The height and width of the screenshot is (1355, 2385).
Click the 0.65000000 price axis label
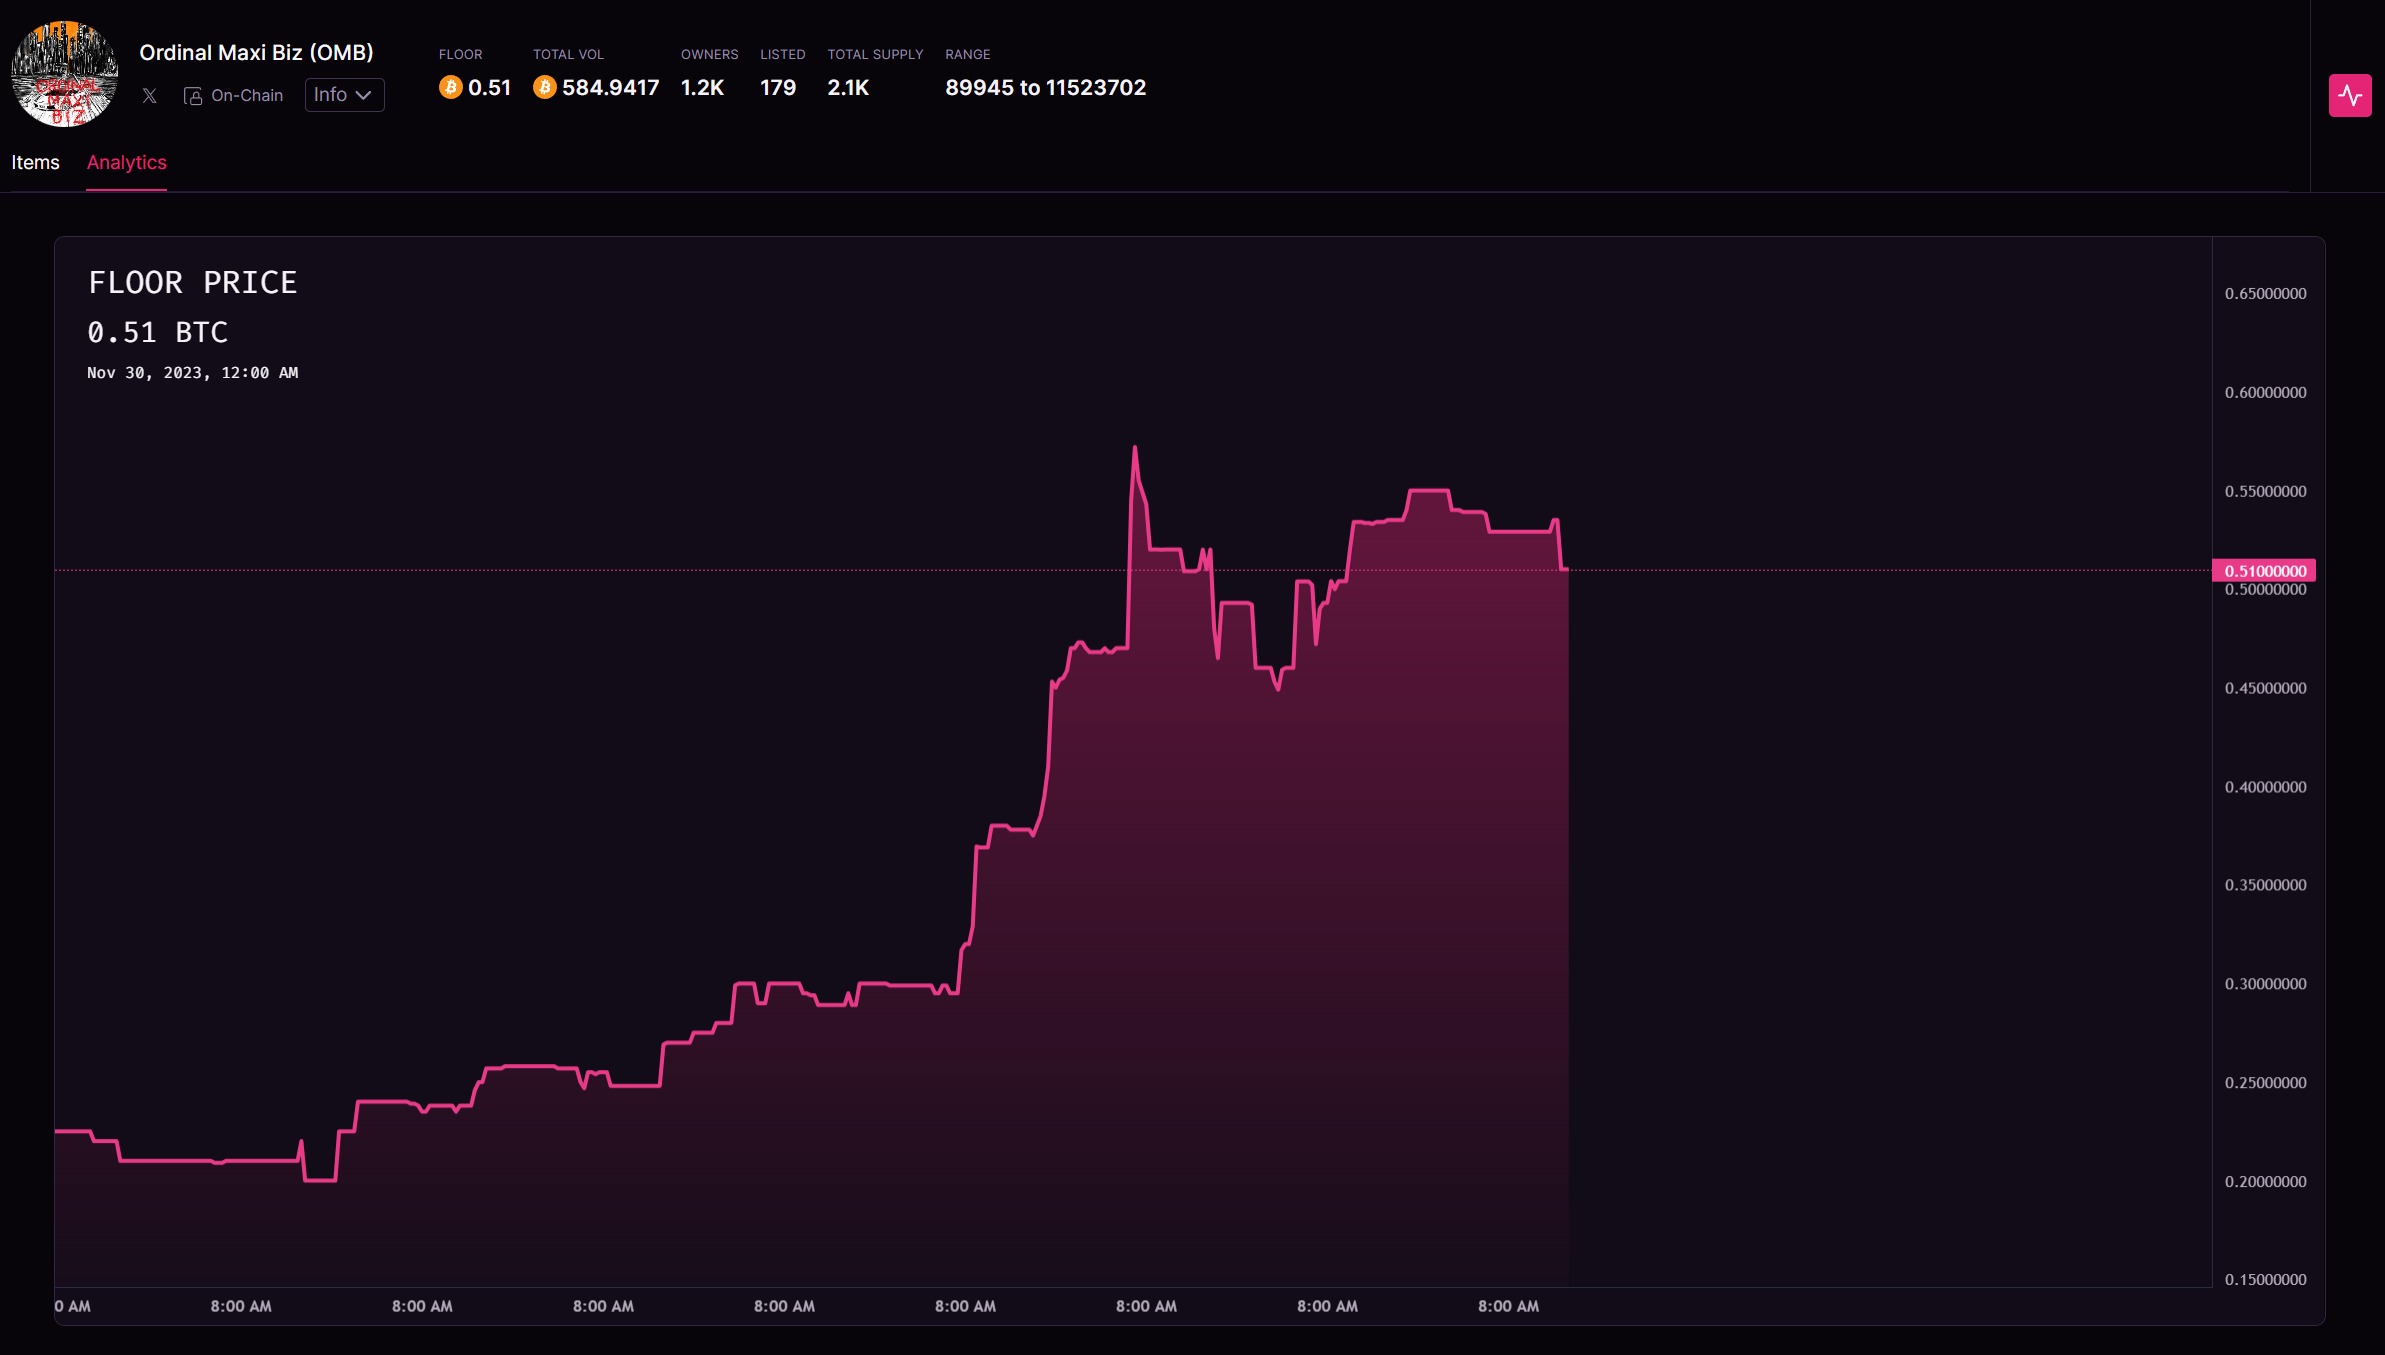[2265, 293]
